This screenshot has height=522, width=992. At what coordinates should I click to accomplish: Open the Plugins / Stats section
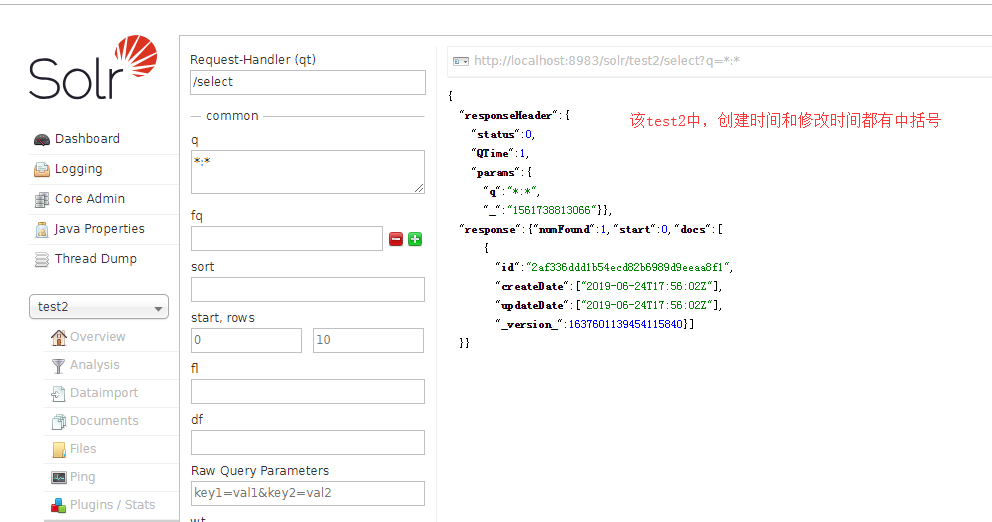click(x=112, y=504)
